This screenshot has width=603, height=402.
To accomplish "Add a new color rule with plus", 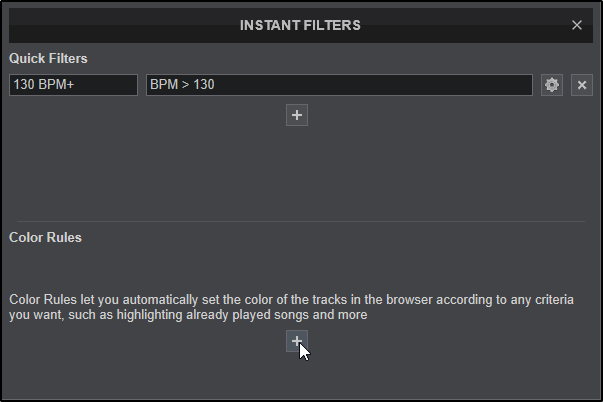I will click(297, 342).
